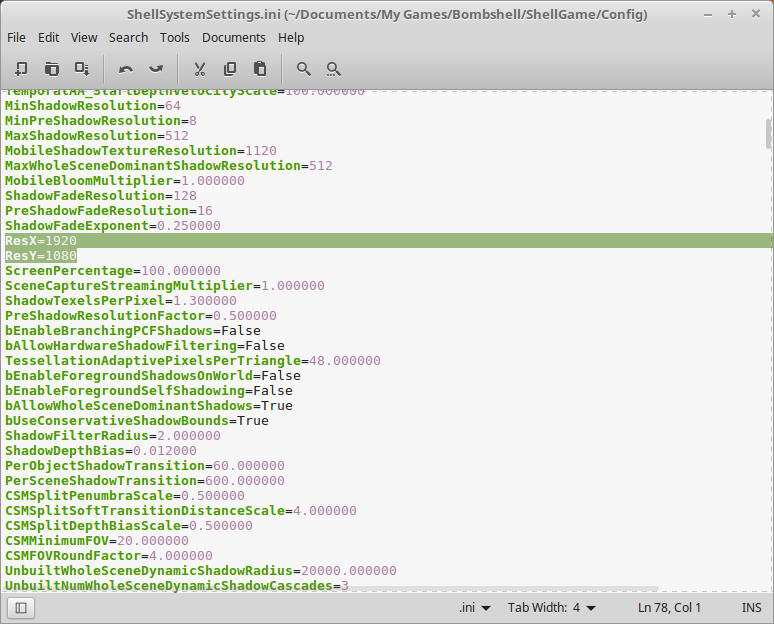Click the UnbuiltWholeSceneDynamicShadowRadius line
The width and height of the screenshot is (774, 624).
[200, 571]
